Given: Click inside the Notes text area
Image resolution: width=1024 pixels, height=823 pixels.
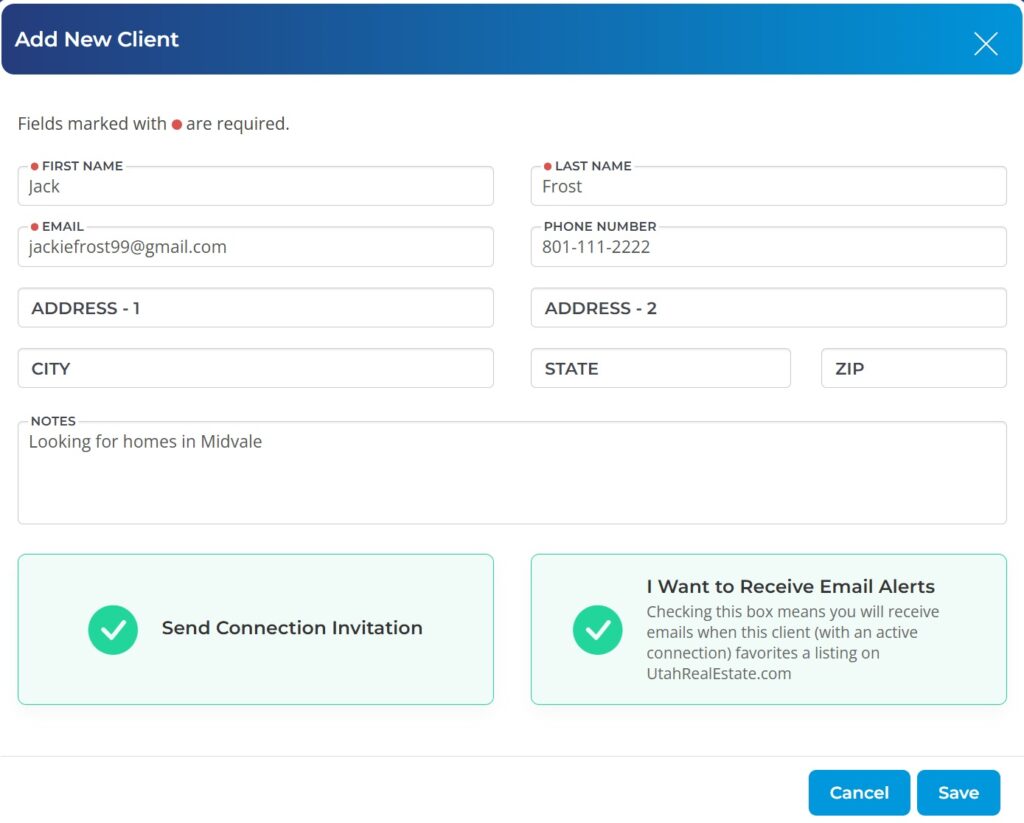Looking at the screenshot, I should click(x=512, y=475).
